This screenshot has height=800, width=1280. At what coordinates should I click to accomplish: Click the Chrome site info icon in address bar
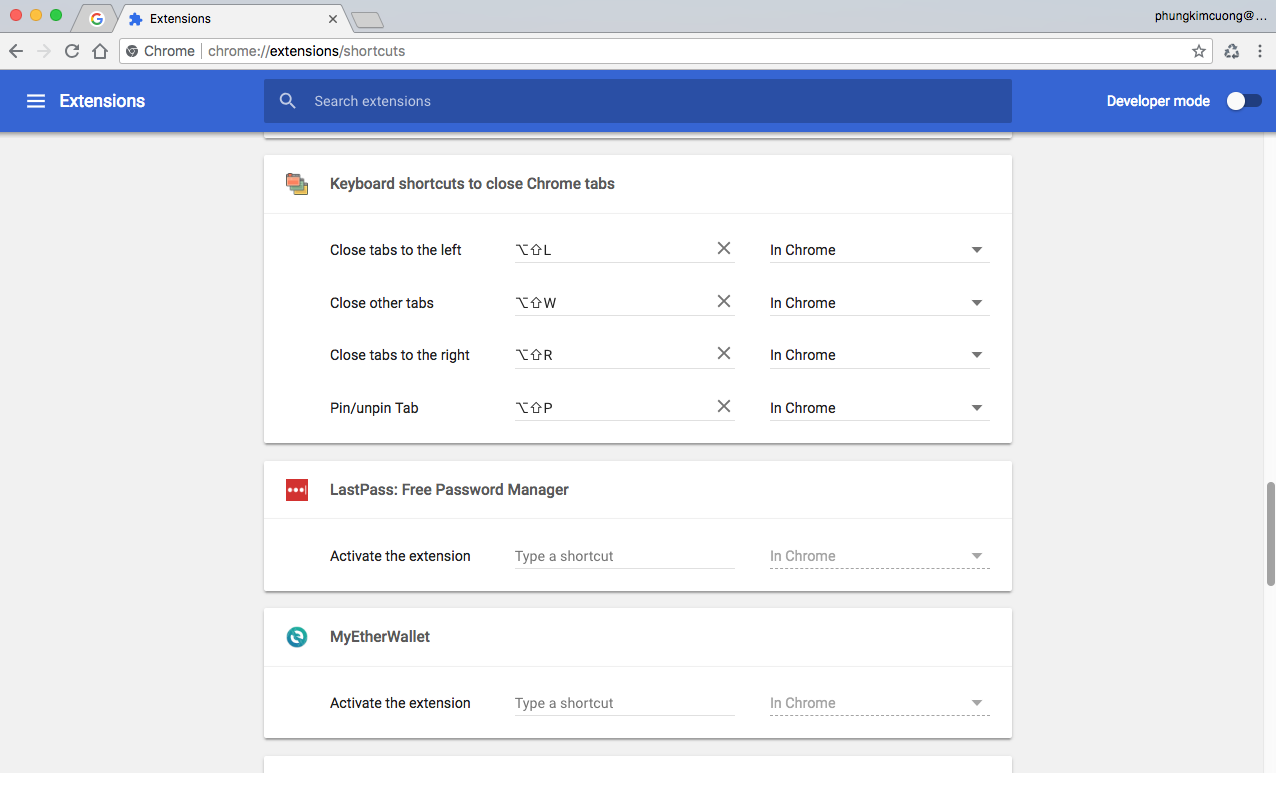132,51
